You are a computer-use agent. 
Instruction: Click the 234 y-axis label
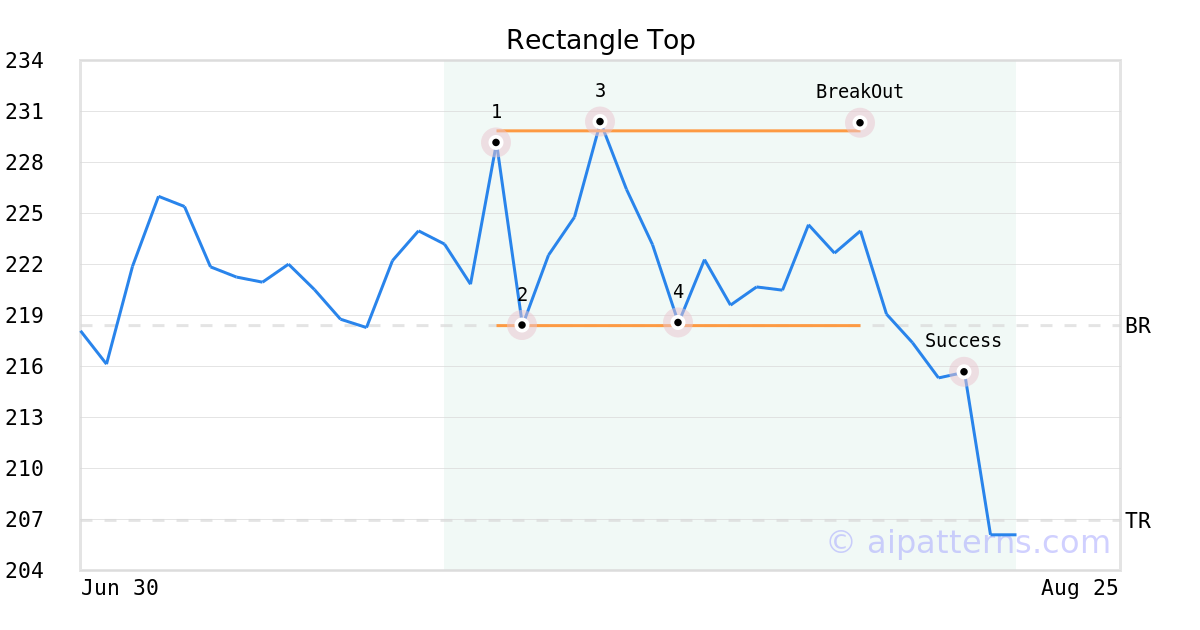tap(24, 62)
